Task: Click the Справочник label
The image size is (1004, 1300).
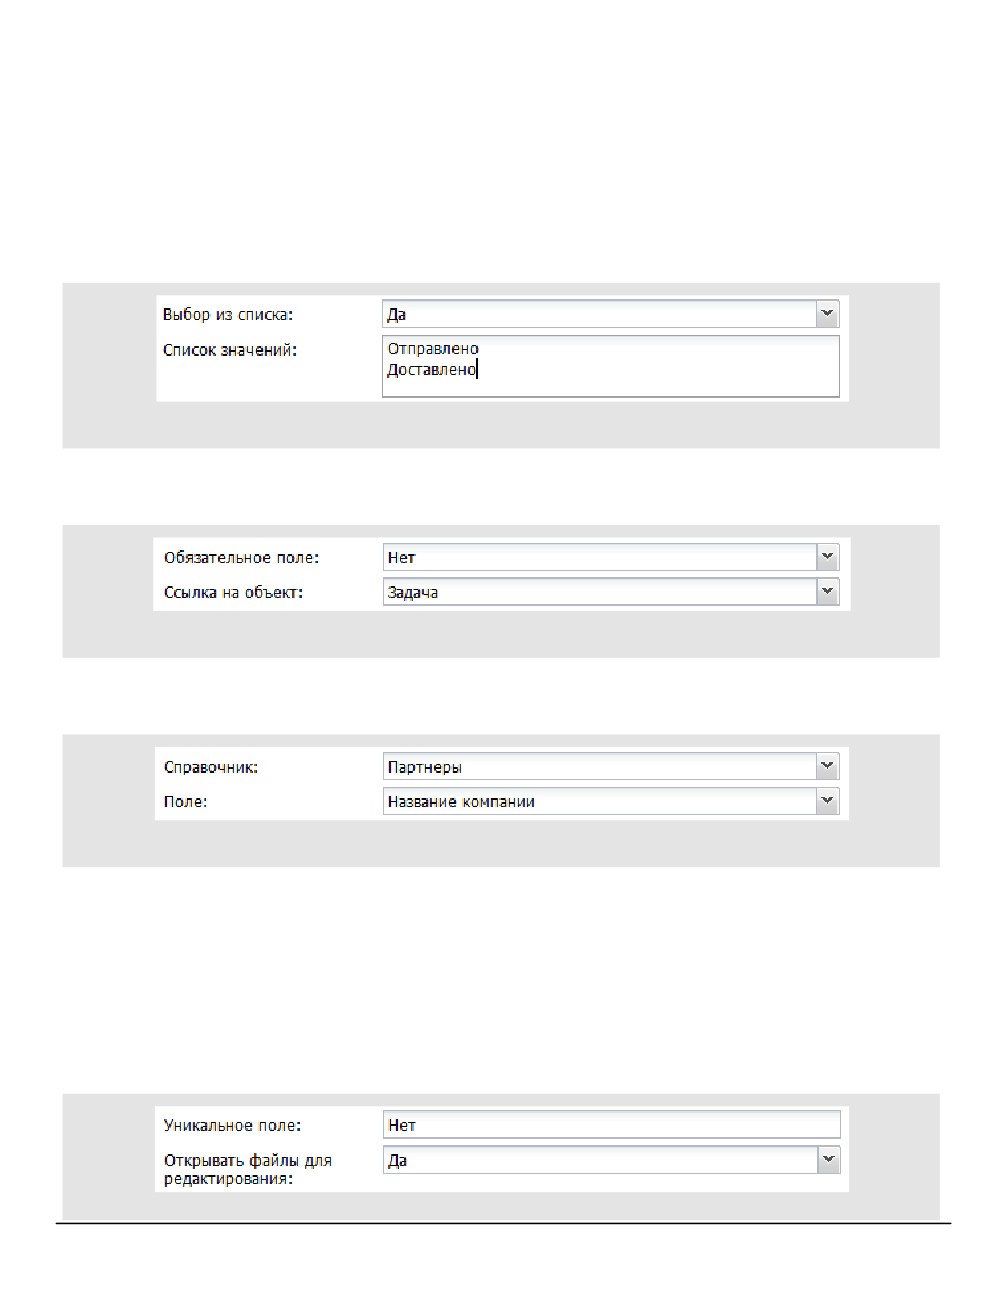Action: pos(211,768)
